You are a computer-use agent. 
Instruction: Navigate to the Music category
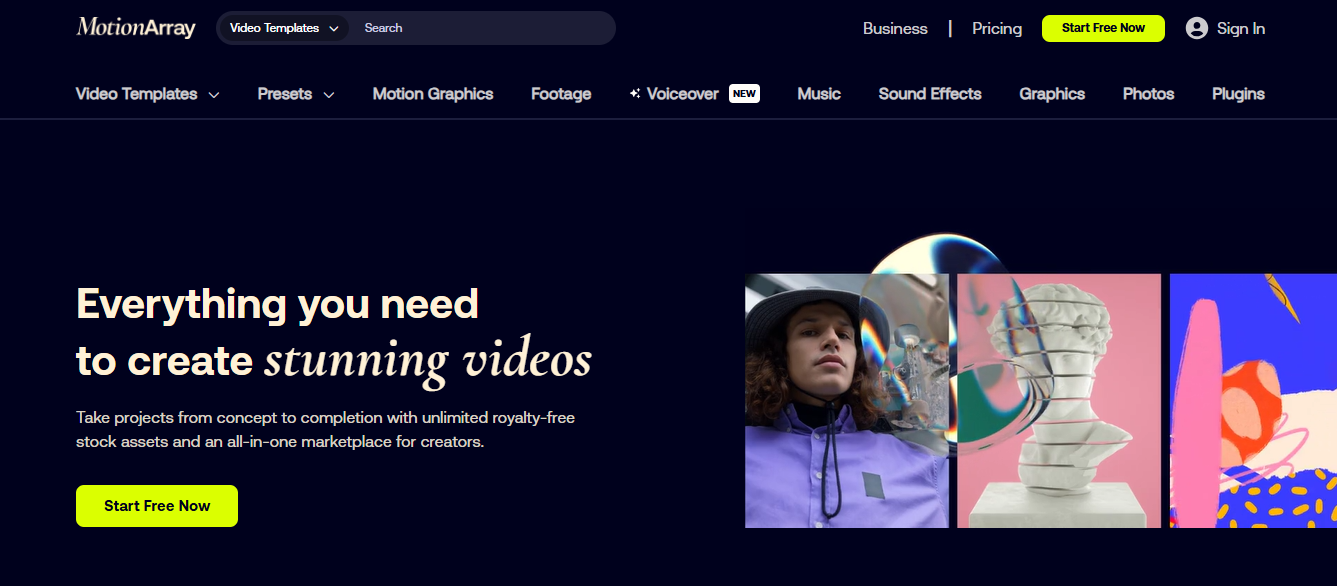point(818,93)
